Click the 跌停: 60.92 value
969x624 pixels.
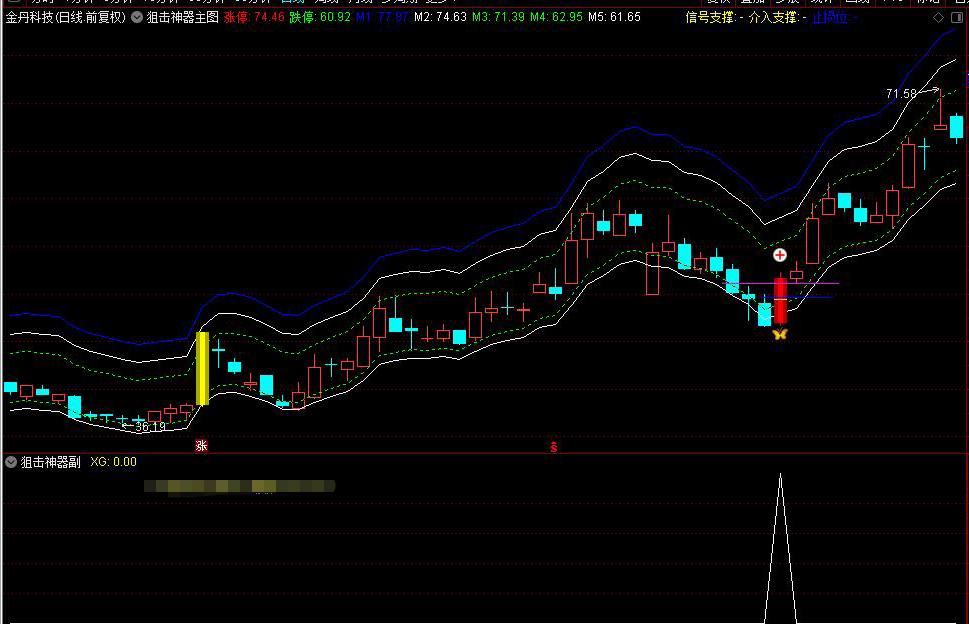(320, 17)
